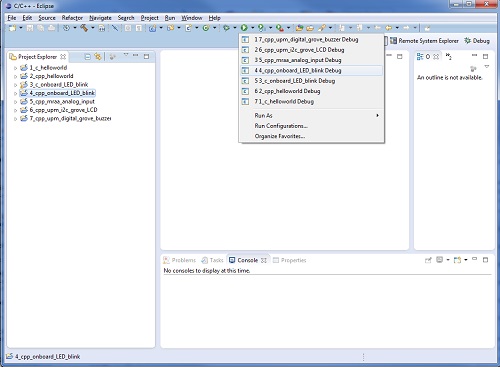The image size is (500, 367).
Task: Click the Open Type toolbar icon
Action: (x=299, y=28)
